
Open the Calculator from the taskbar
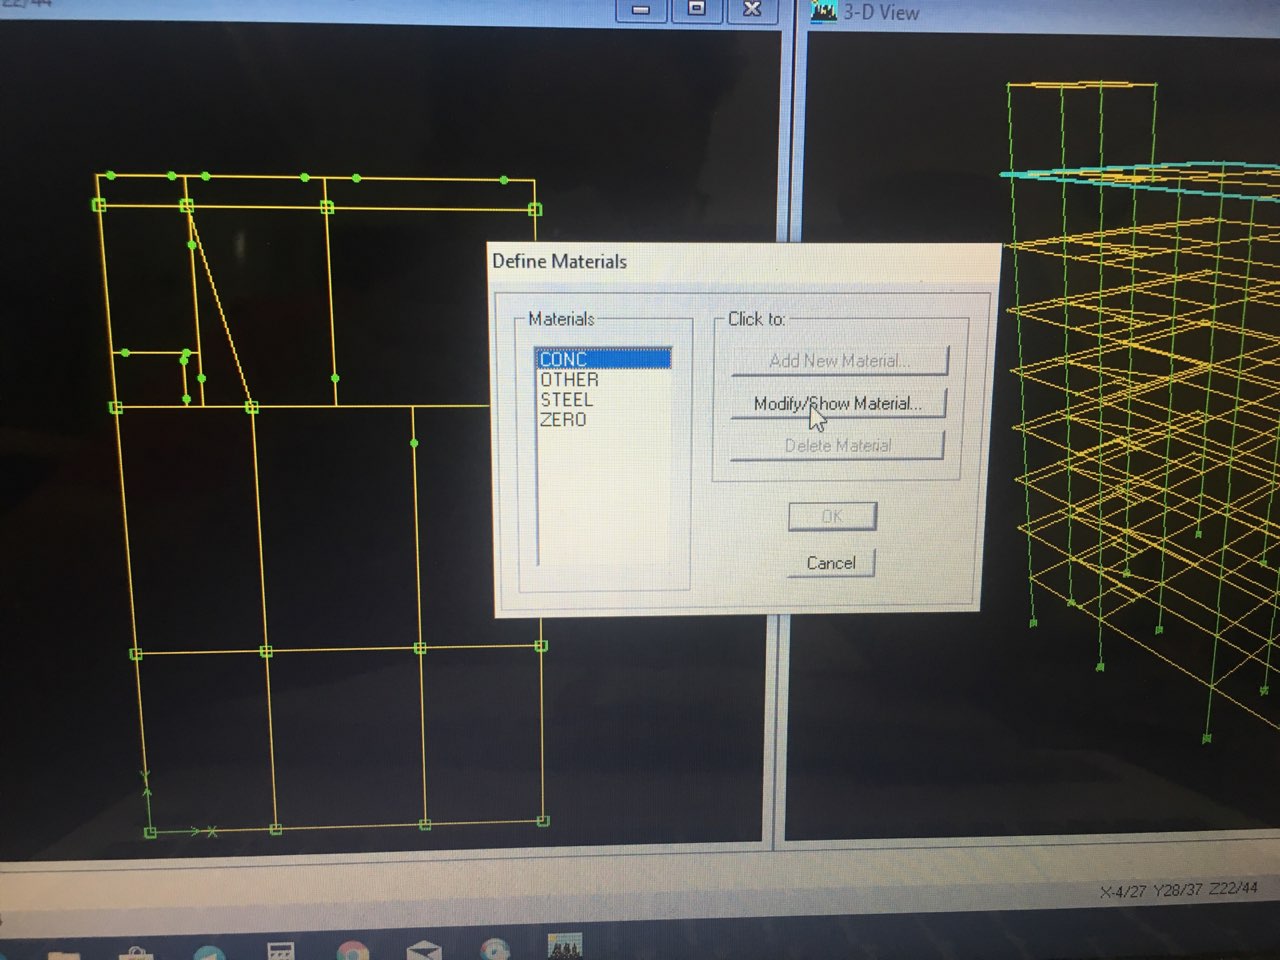click(281, 951)
